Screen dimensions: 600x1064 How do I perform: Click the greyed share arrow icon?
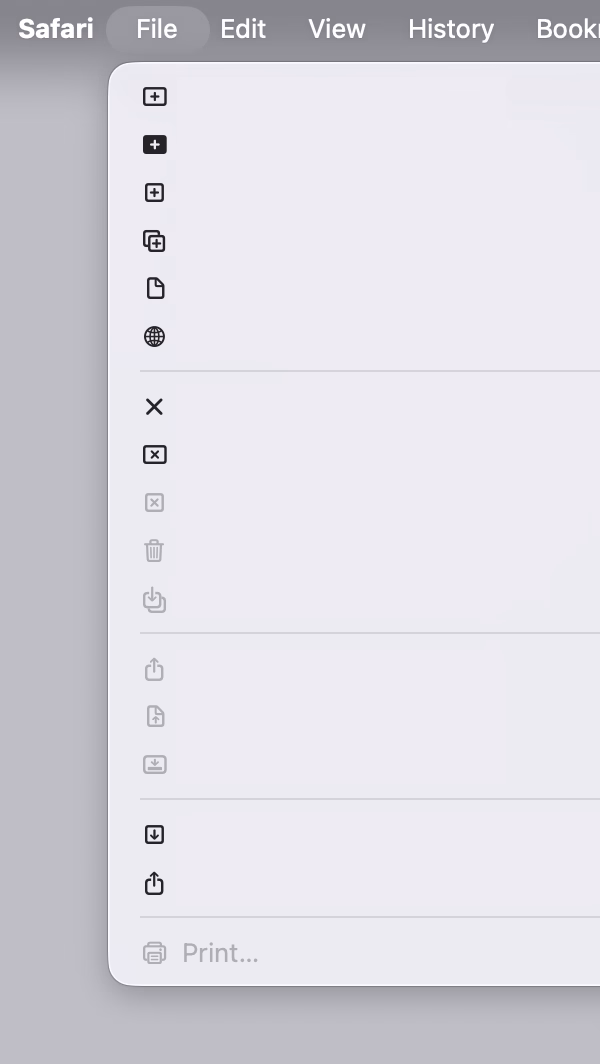point(155,669)
